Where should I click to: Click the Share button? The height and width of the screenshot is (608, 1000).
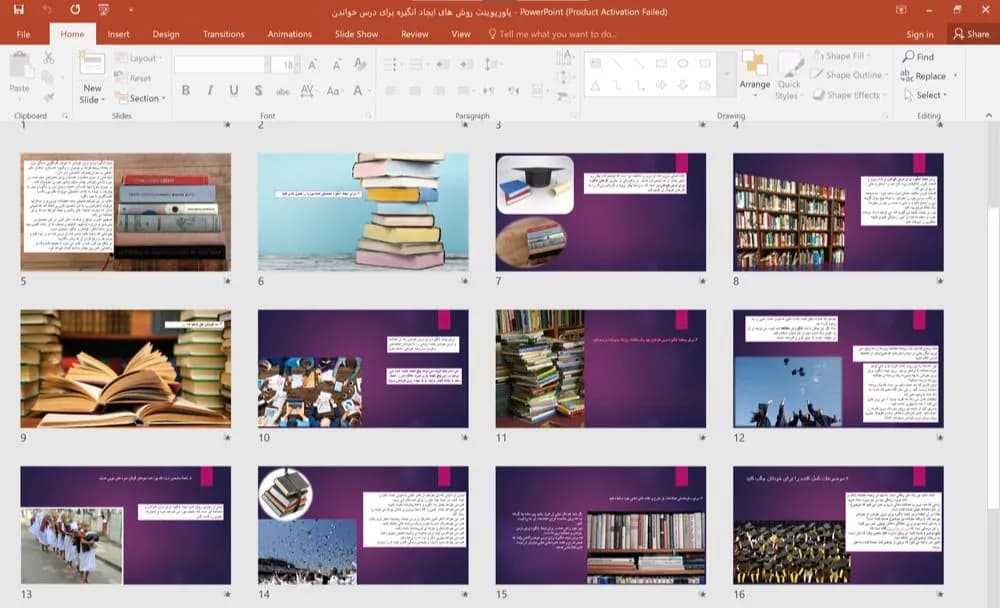pos(971,34)
